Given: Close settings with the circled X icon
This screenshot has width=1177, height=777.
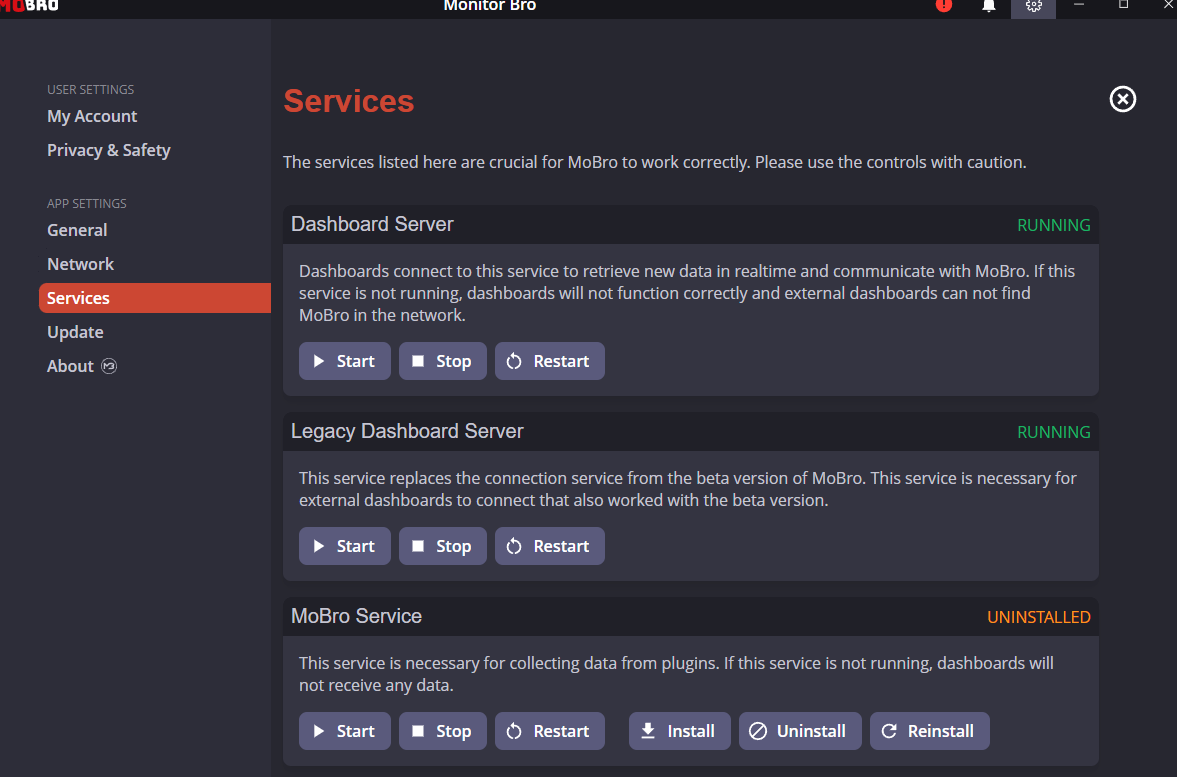Looking at the screenshot, I should click(x=1123, y=99).
